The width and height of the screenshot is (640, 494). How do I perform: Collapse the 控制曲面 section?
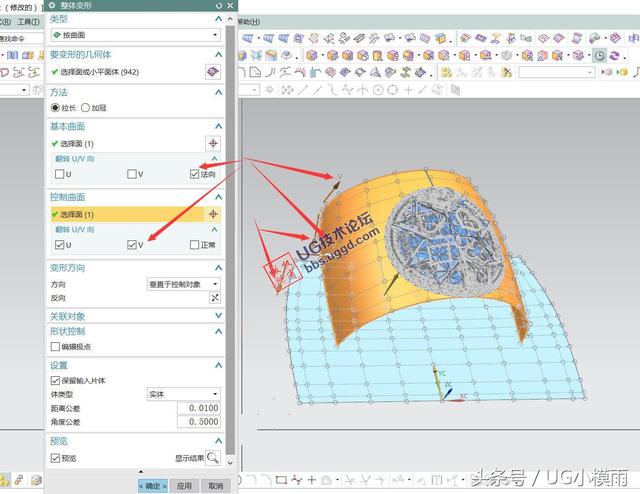pos(218,197)
